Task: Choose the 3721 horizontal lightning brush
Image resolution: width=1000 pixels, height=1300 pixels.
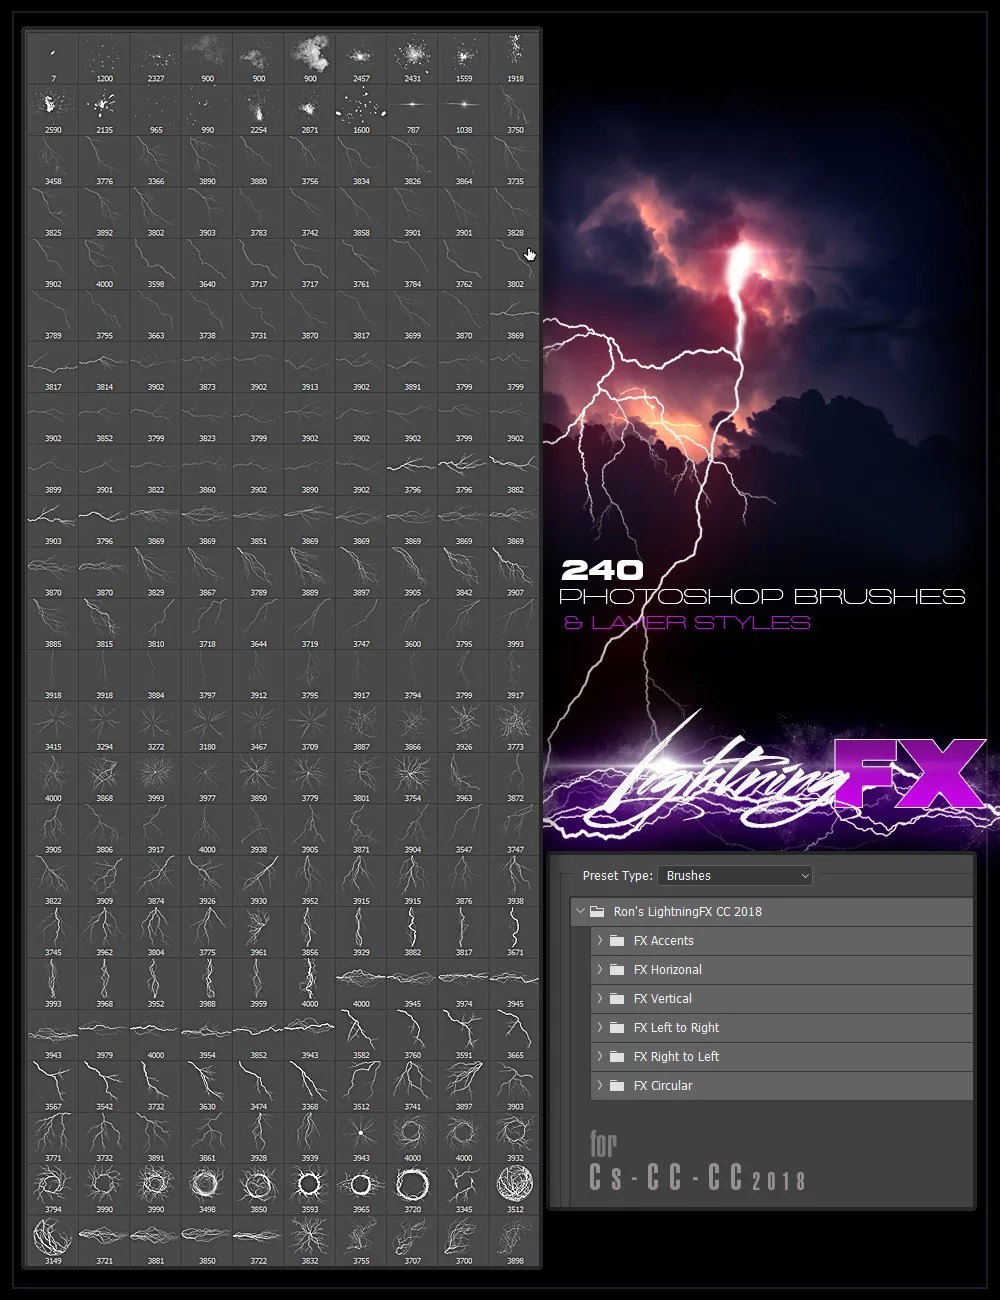Action: click(104, 1238)
